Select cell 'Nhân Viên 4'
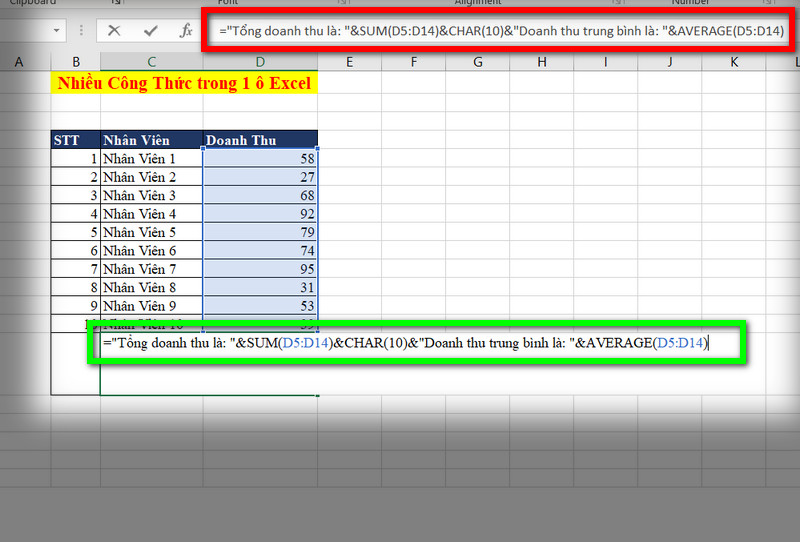800x542 pixels. coord(152,214)
